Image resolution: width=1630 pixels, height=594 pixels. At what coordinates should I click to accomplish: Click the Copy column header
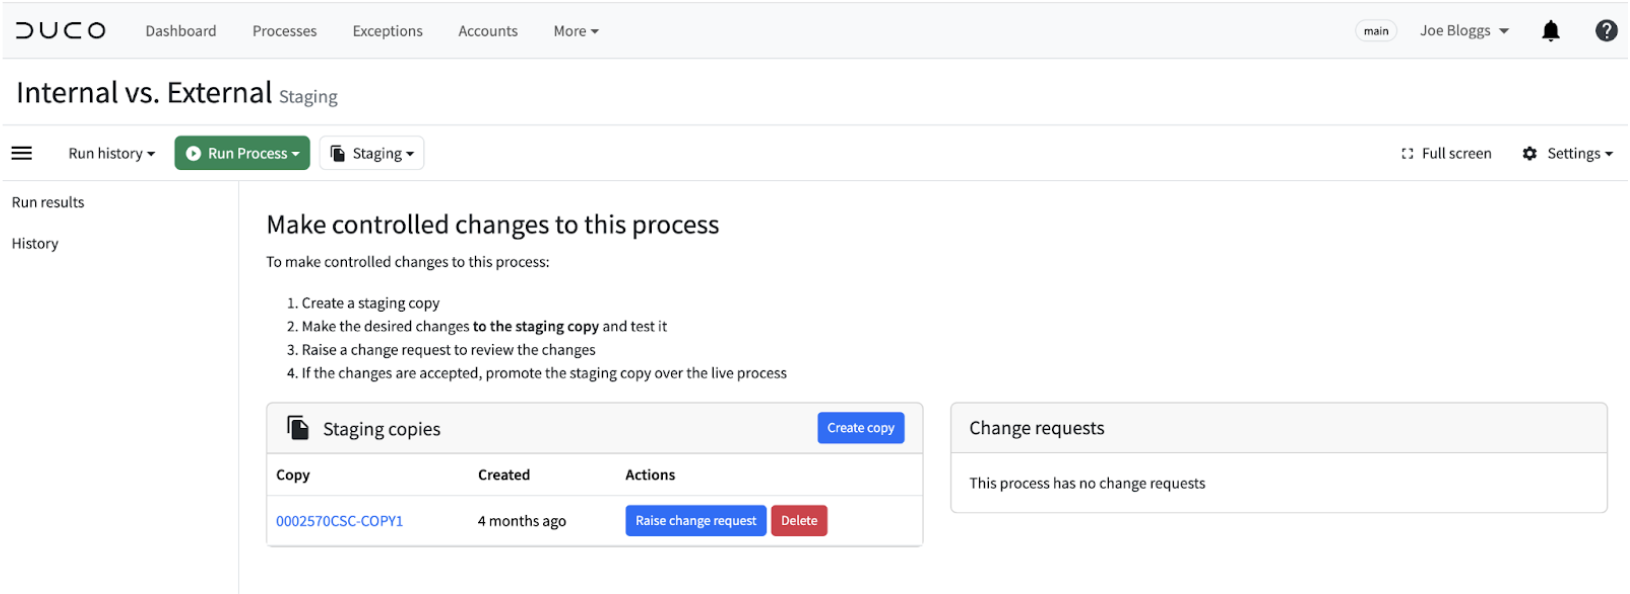click(293, 475)
